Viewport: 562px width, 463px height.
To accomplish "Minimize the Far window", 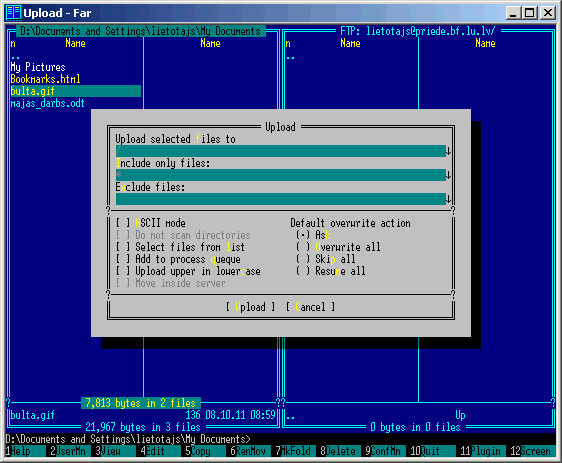I will click(513, 13).
